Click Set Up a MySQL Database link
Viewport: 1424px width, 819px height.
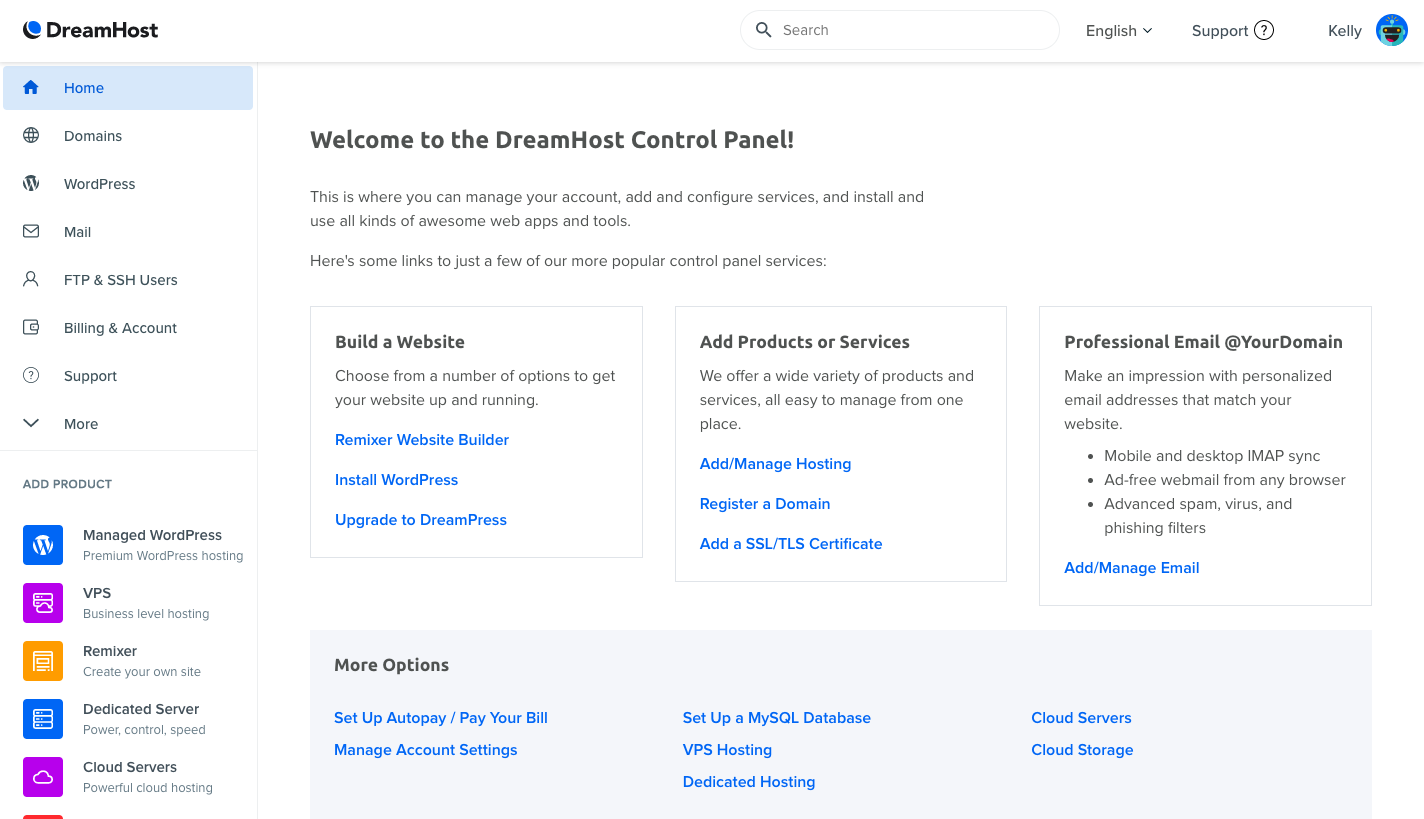coord(777,718)
